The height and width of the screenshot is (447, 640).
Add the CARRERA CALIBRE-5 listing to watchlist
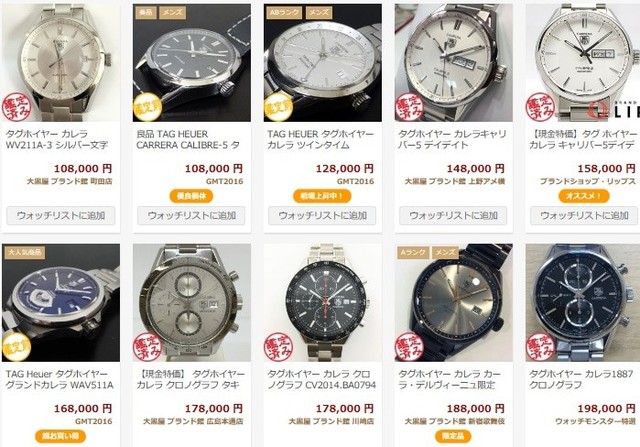(x=191, y=216)
